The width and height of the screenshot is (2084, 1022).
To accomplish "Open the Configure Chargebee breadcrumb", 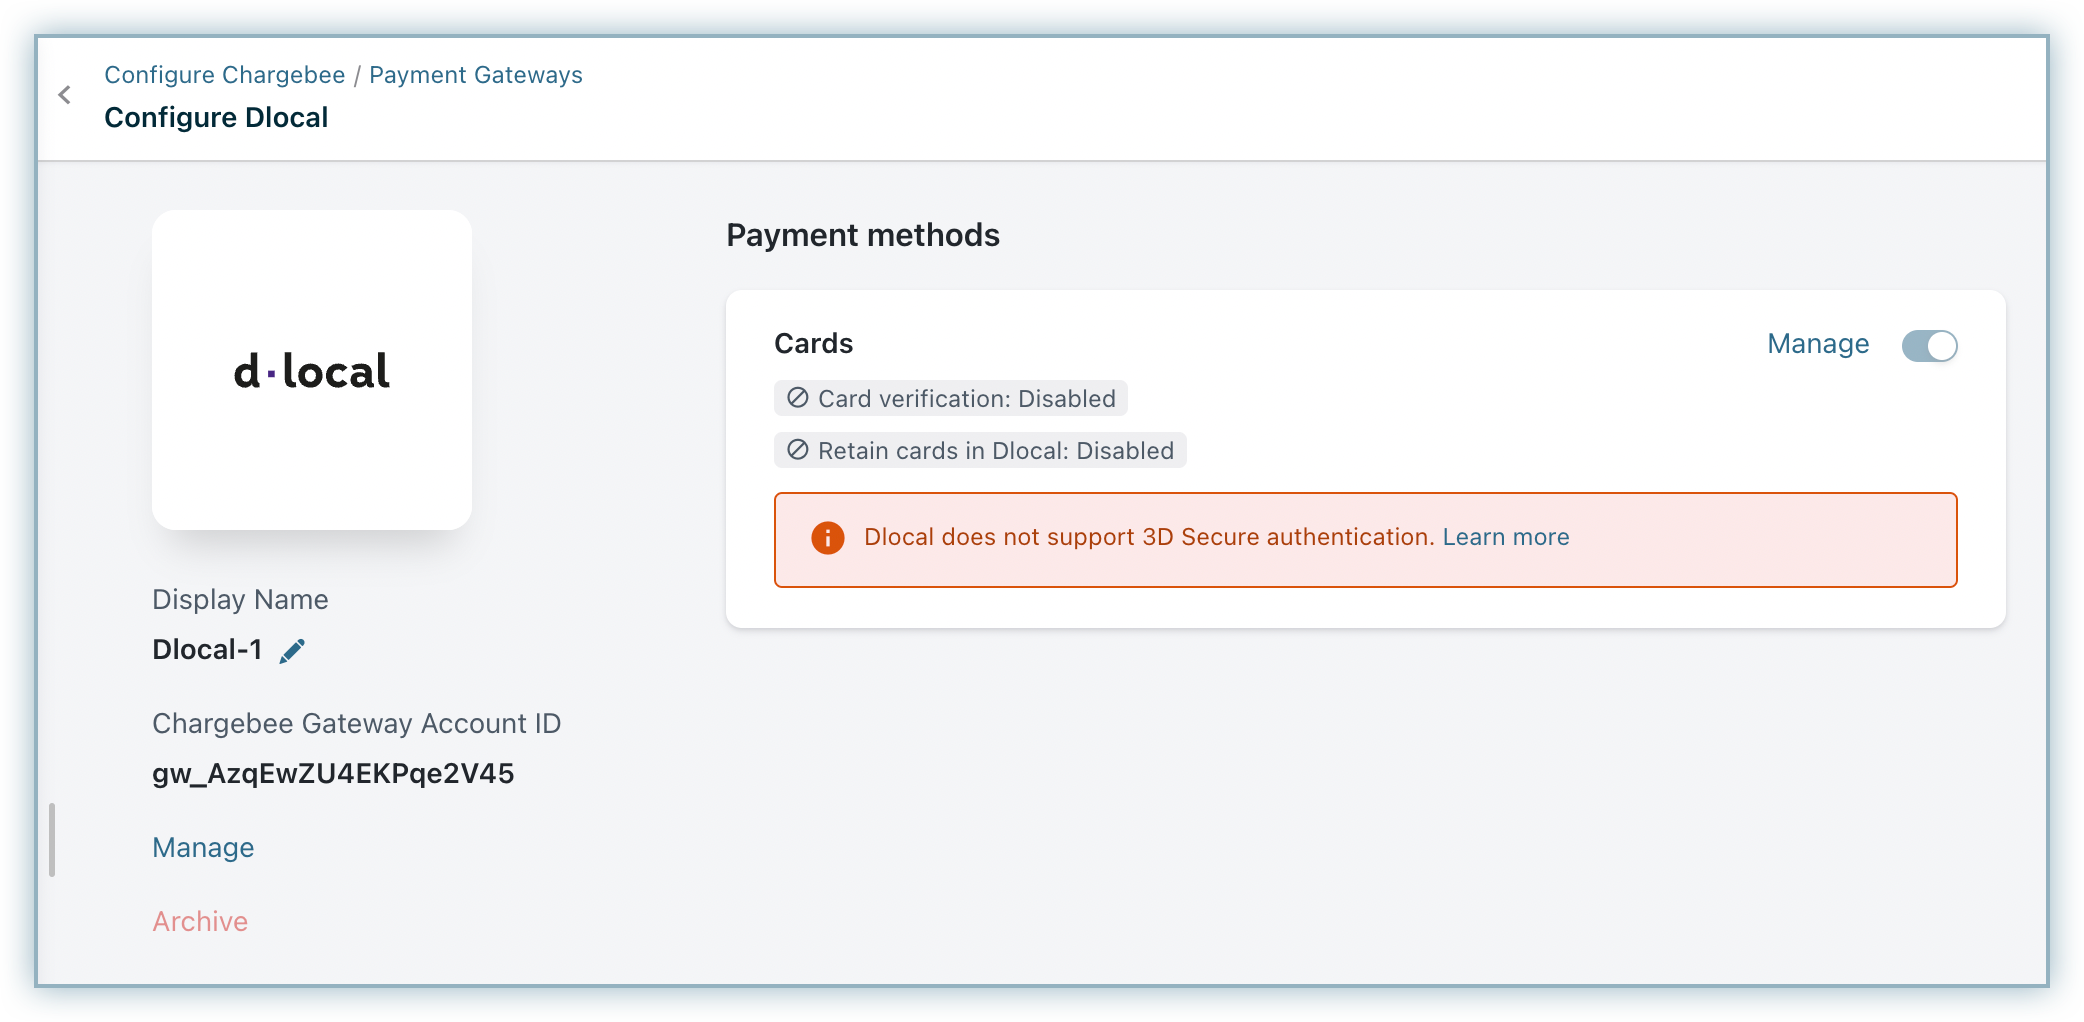I will (x=225, y=75).
